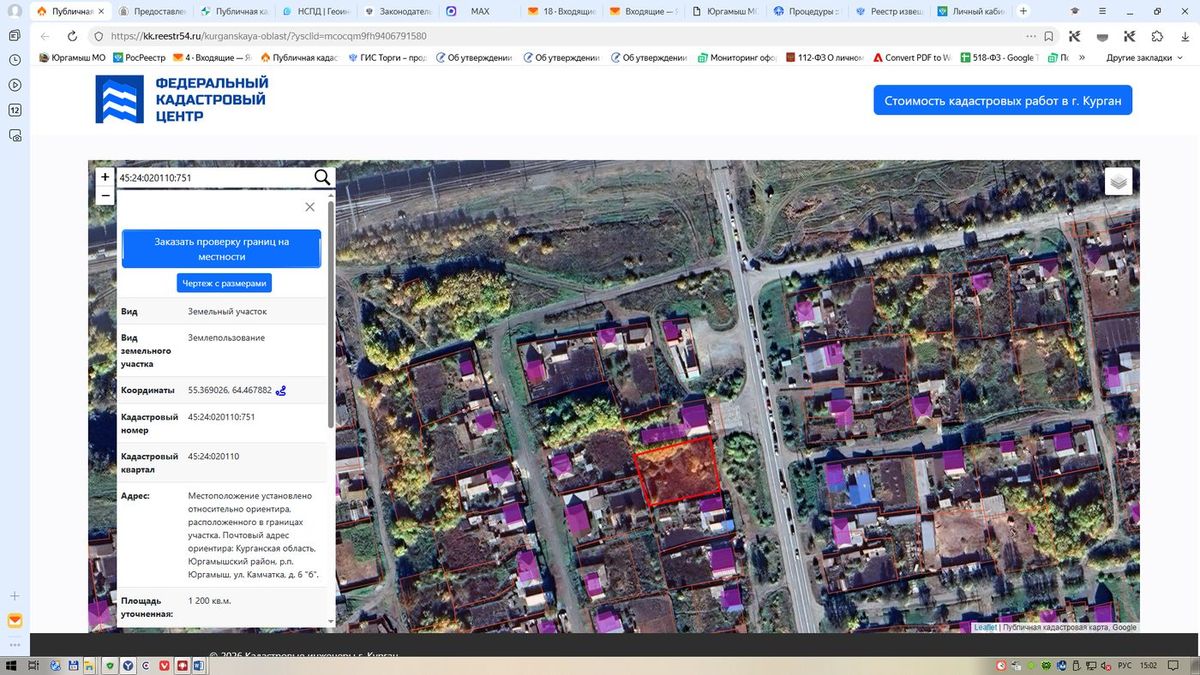
Task: Click the Землепользование value
Action: click(x=226, y=338)
